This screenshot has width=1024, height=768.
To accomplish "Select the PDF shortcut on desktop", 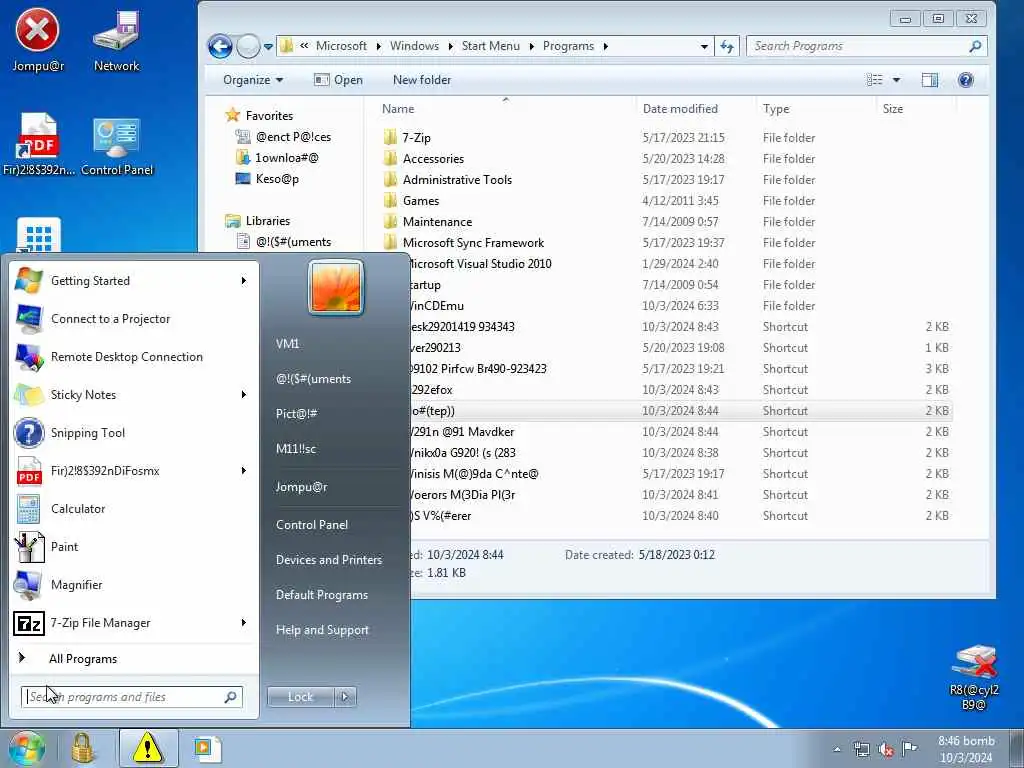I will [x=39, y=145].
